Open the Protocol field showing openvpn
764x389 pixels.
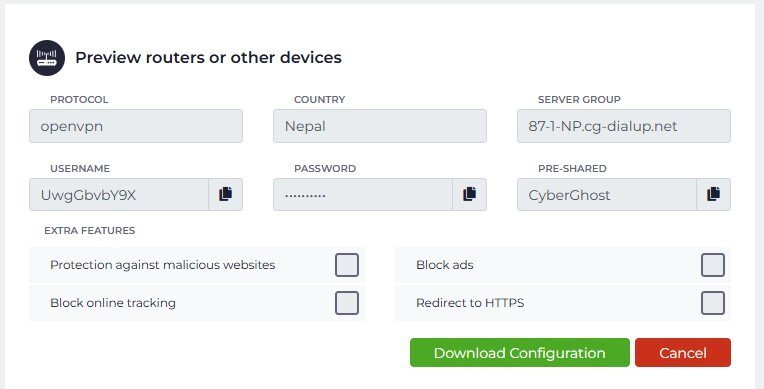click(x=136, y=126)
